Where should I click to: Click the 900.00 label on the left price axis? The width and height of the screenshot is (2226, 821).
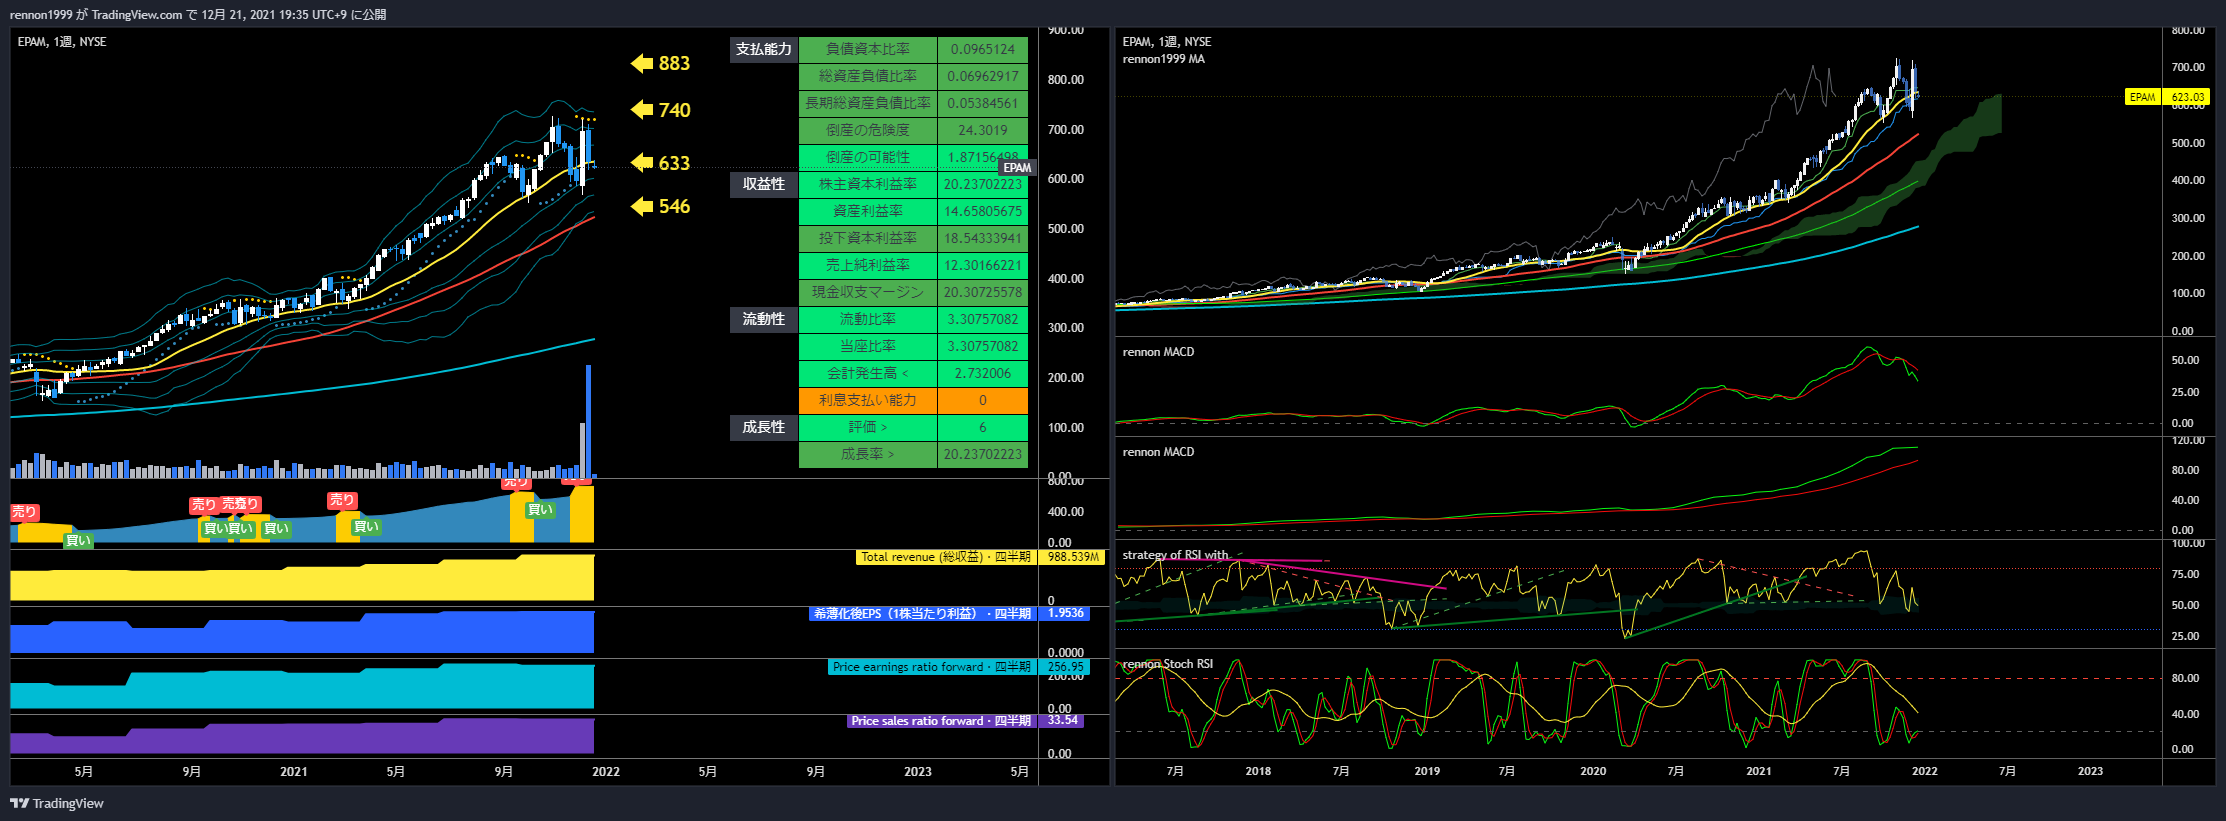[1066, 31]
